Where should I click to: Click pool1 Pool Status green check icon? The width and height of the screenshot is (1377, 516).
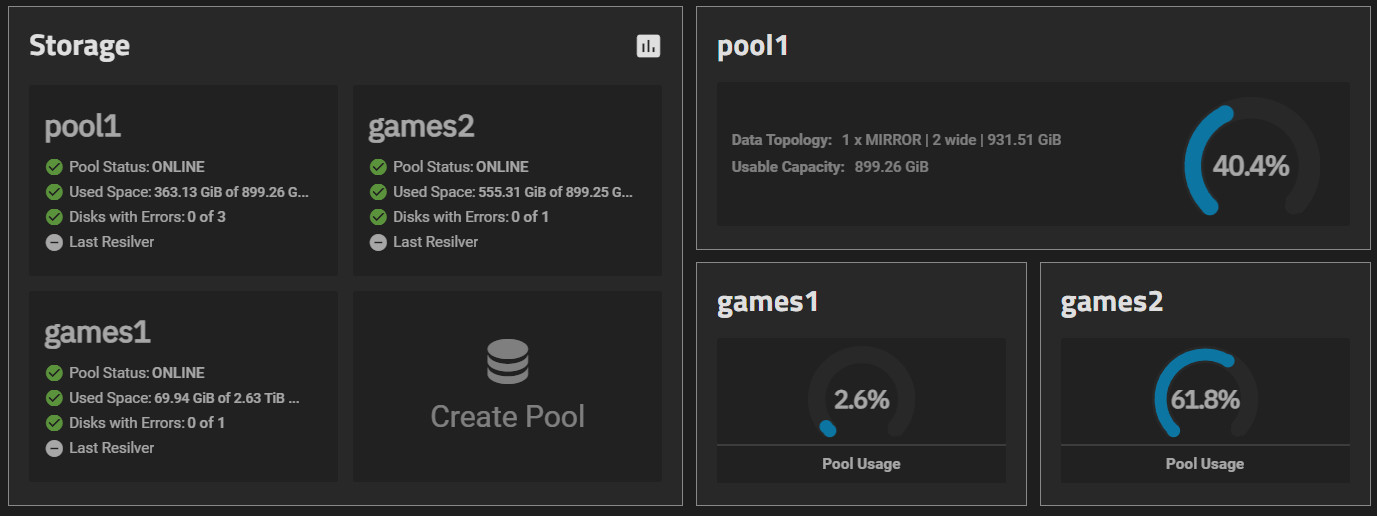click(54, 167)
